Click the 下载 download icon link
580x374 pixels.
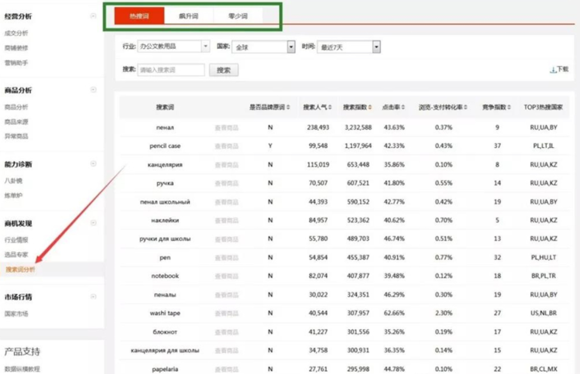559,69
